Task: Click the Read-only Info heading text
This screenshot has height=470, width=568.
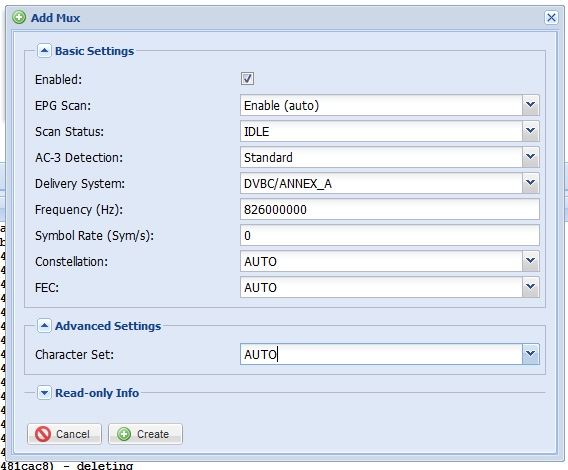Action: pos(97,393)
